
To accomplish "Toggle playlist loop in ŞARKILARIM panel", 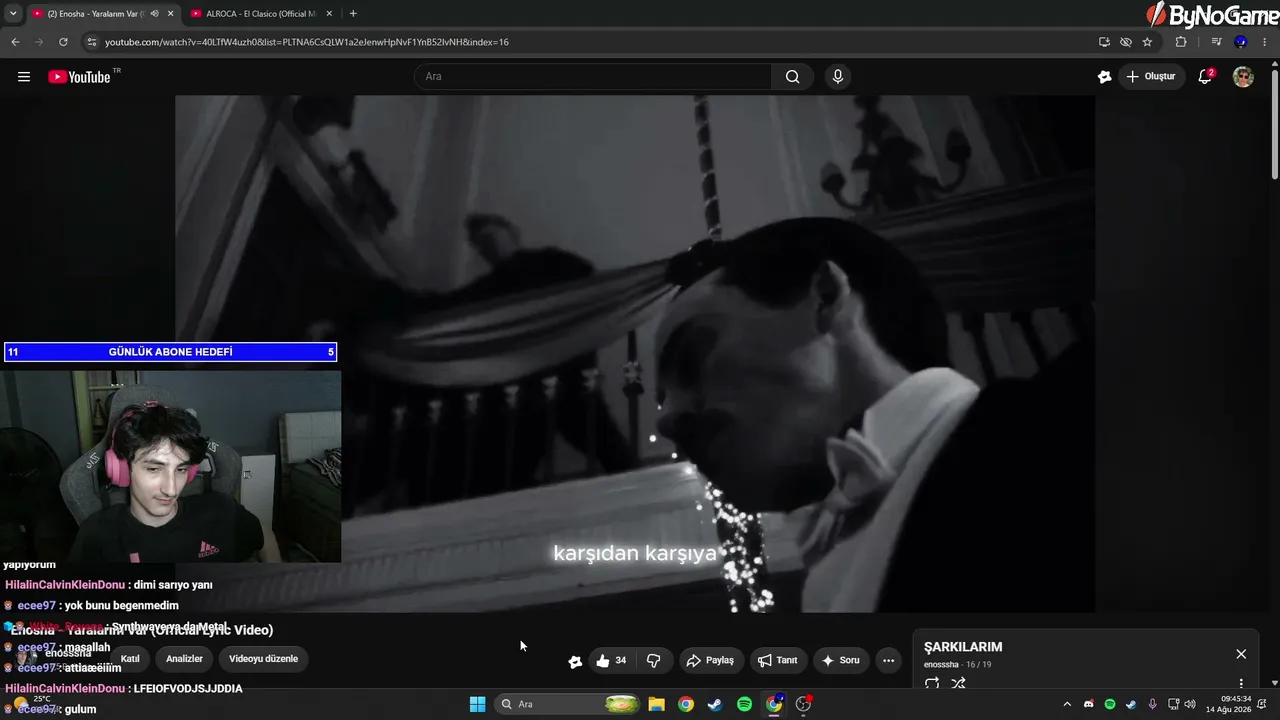I will tap(932, 684).
